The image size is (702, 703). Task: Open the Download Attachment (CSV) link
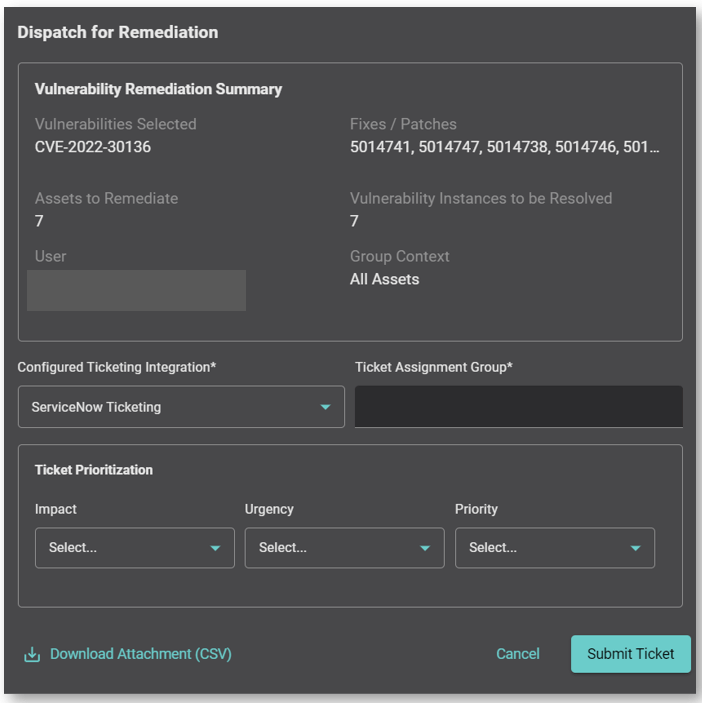point(140,654)
